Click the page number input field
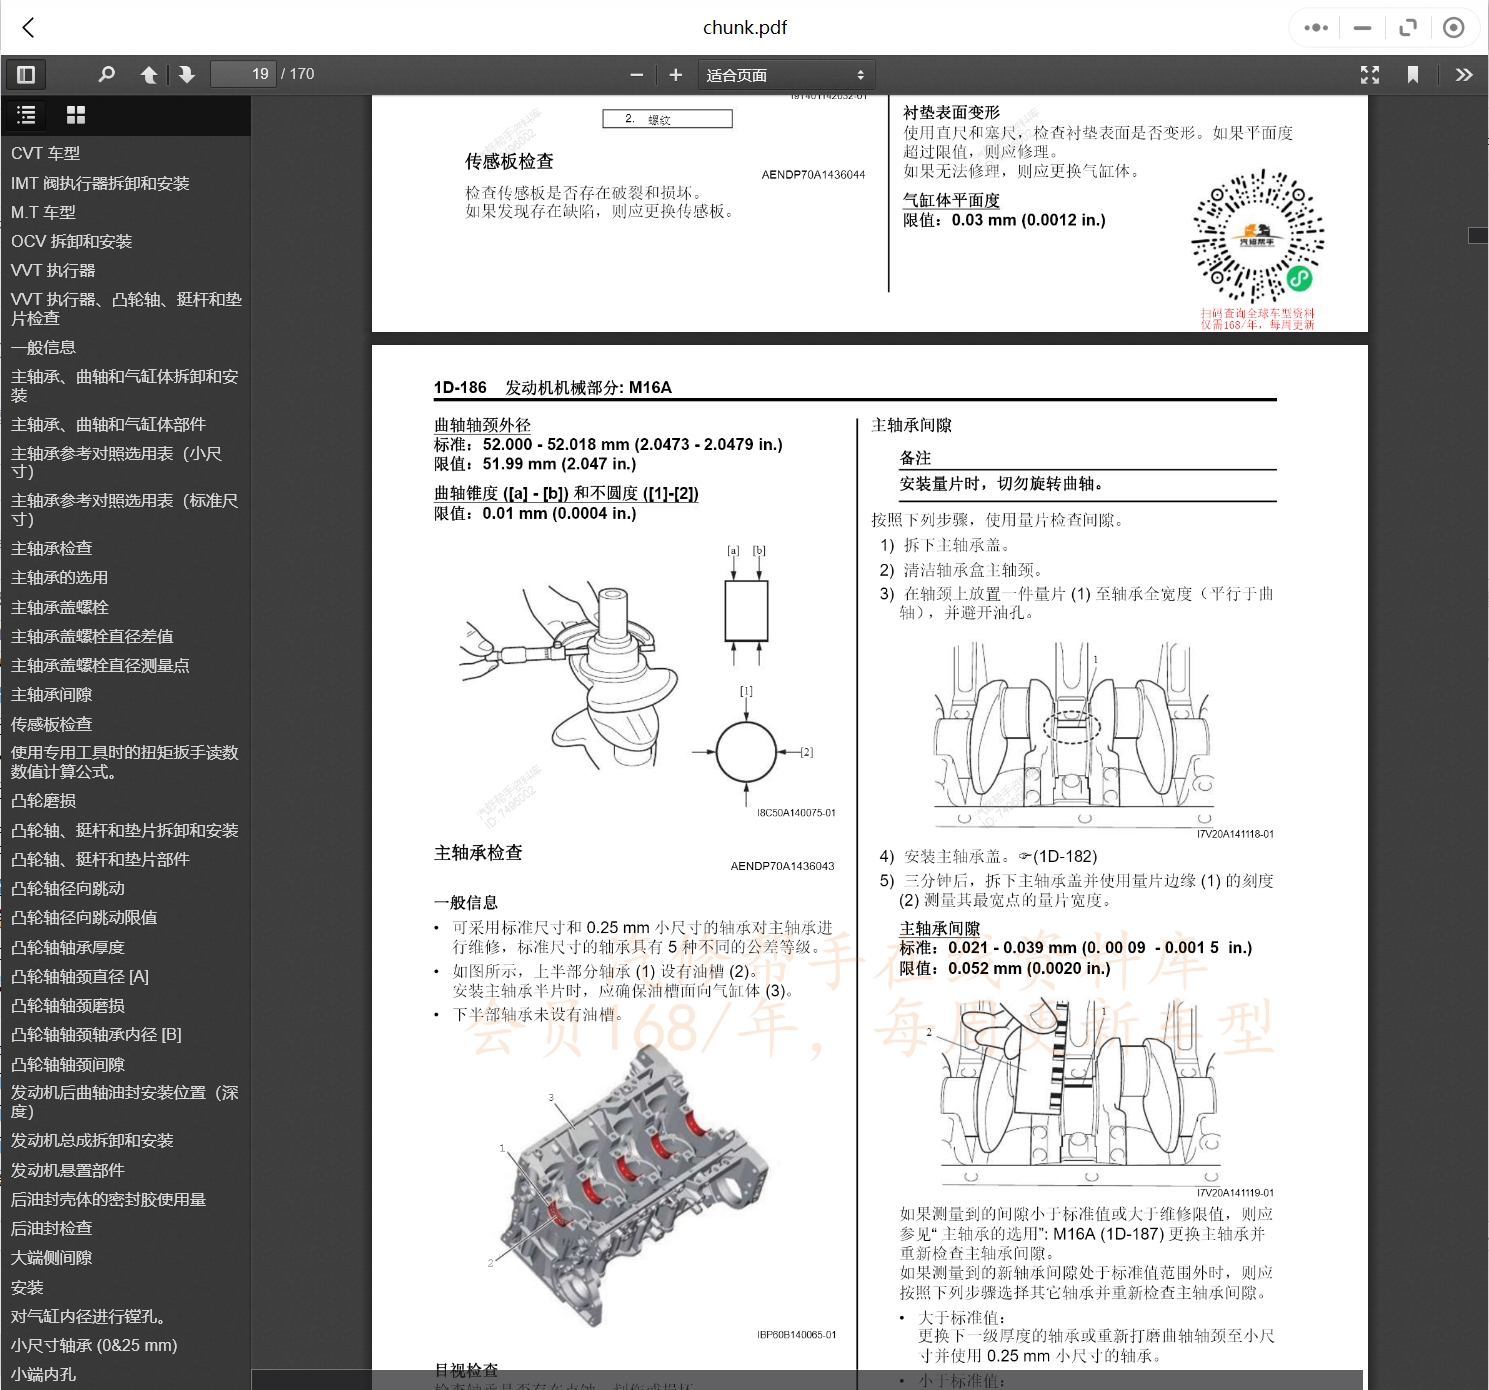This screenshot has width=1489, height=1390. click(x=243, y=73)
